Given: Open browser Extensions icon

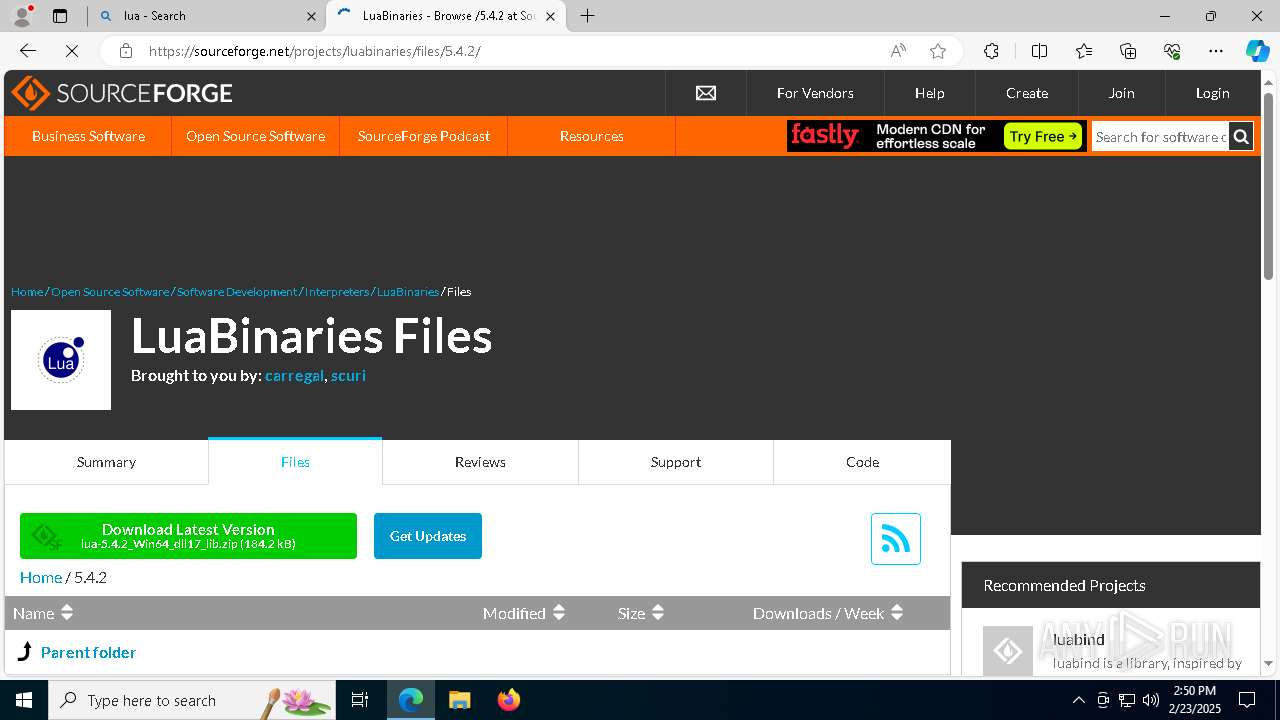Looking at the screenshot, I should (x=991, y=51).
